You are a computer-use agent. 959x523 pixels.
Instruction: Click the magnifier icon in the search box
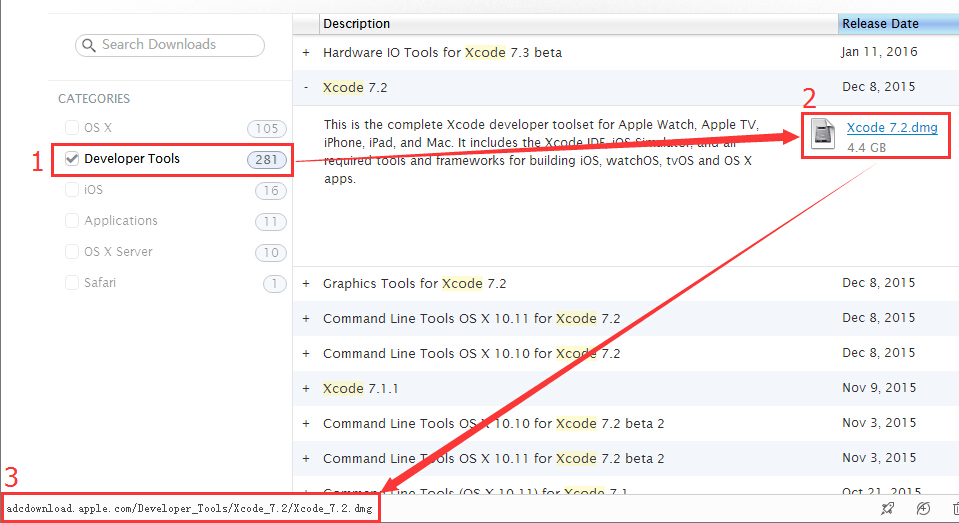tap(89, 45)
